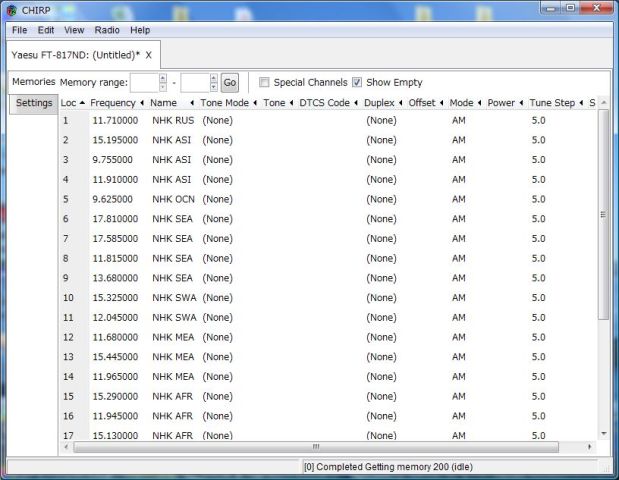This screenshot has width=619, height=480.
Task: Click the arrow beside Tune Step header
Action: tap(581, 103)
